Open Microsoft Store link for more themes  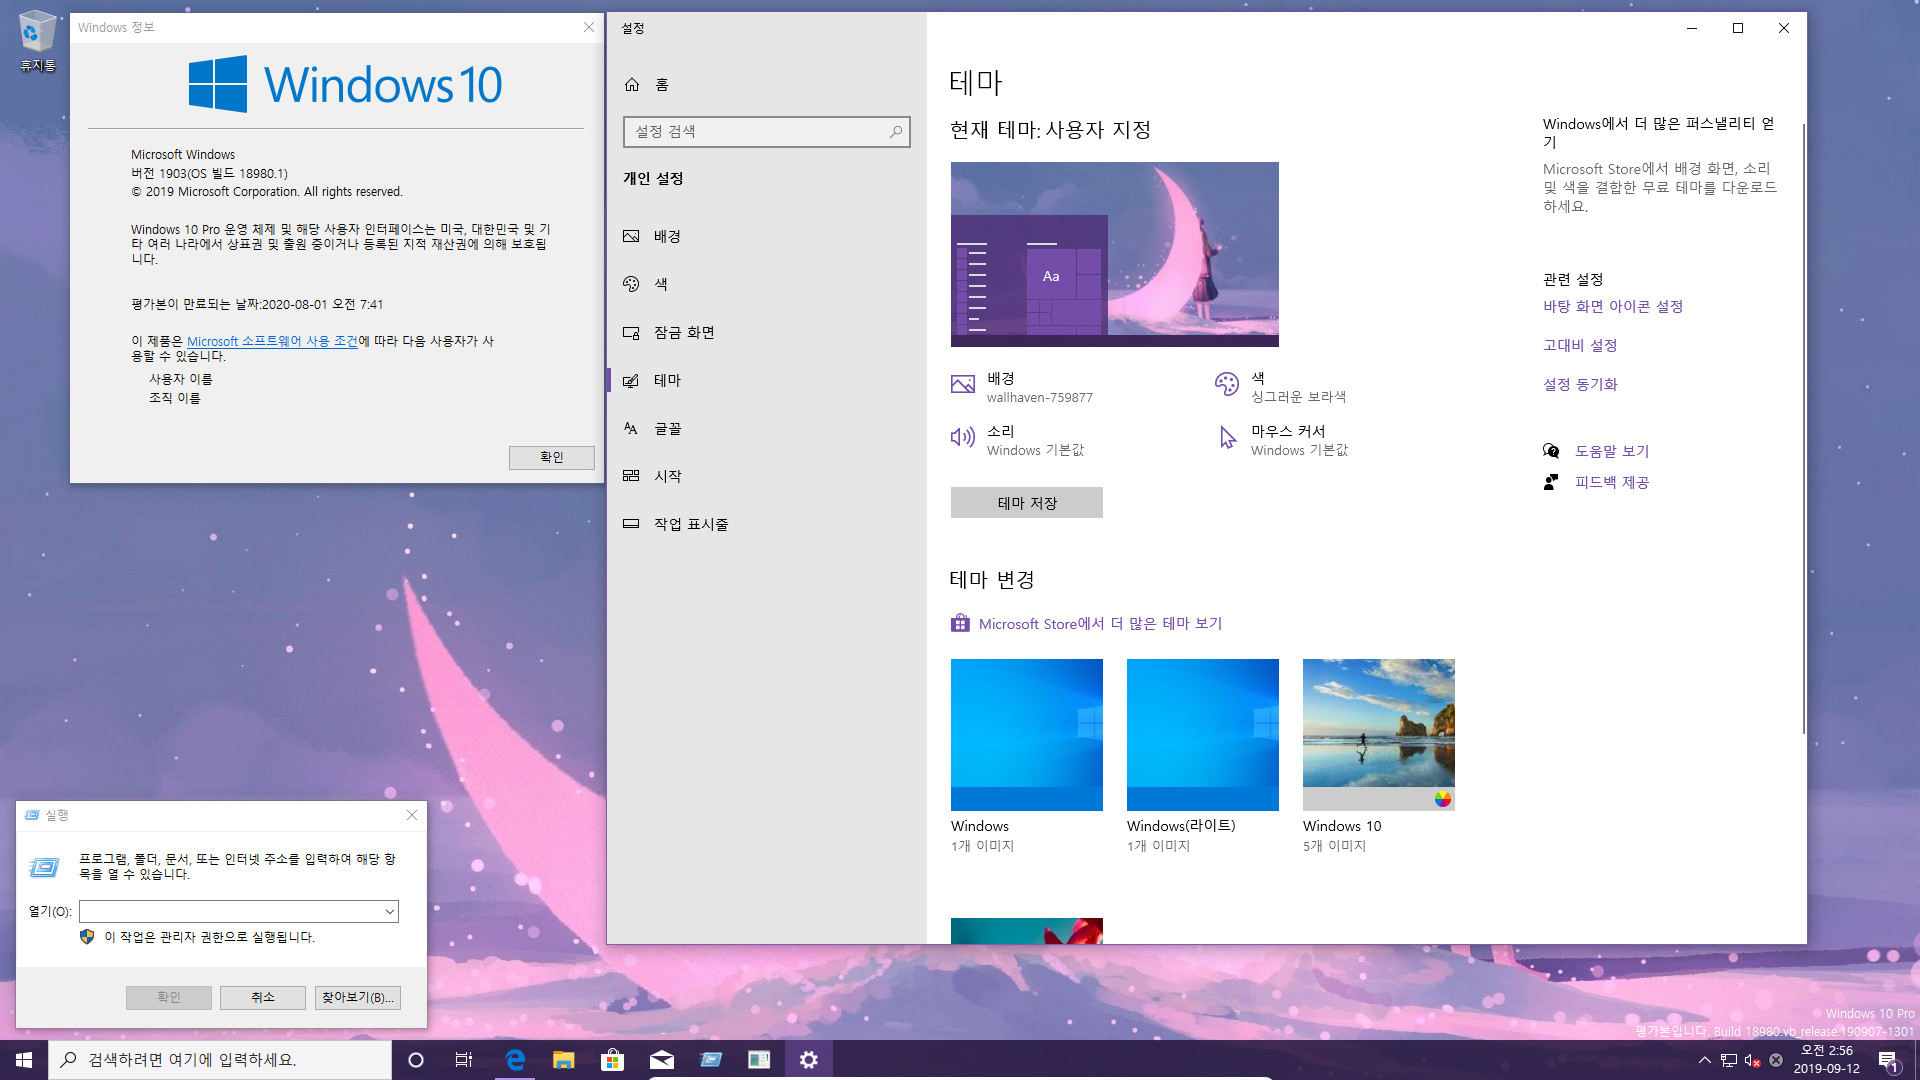(x=1100, y=624)
